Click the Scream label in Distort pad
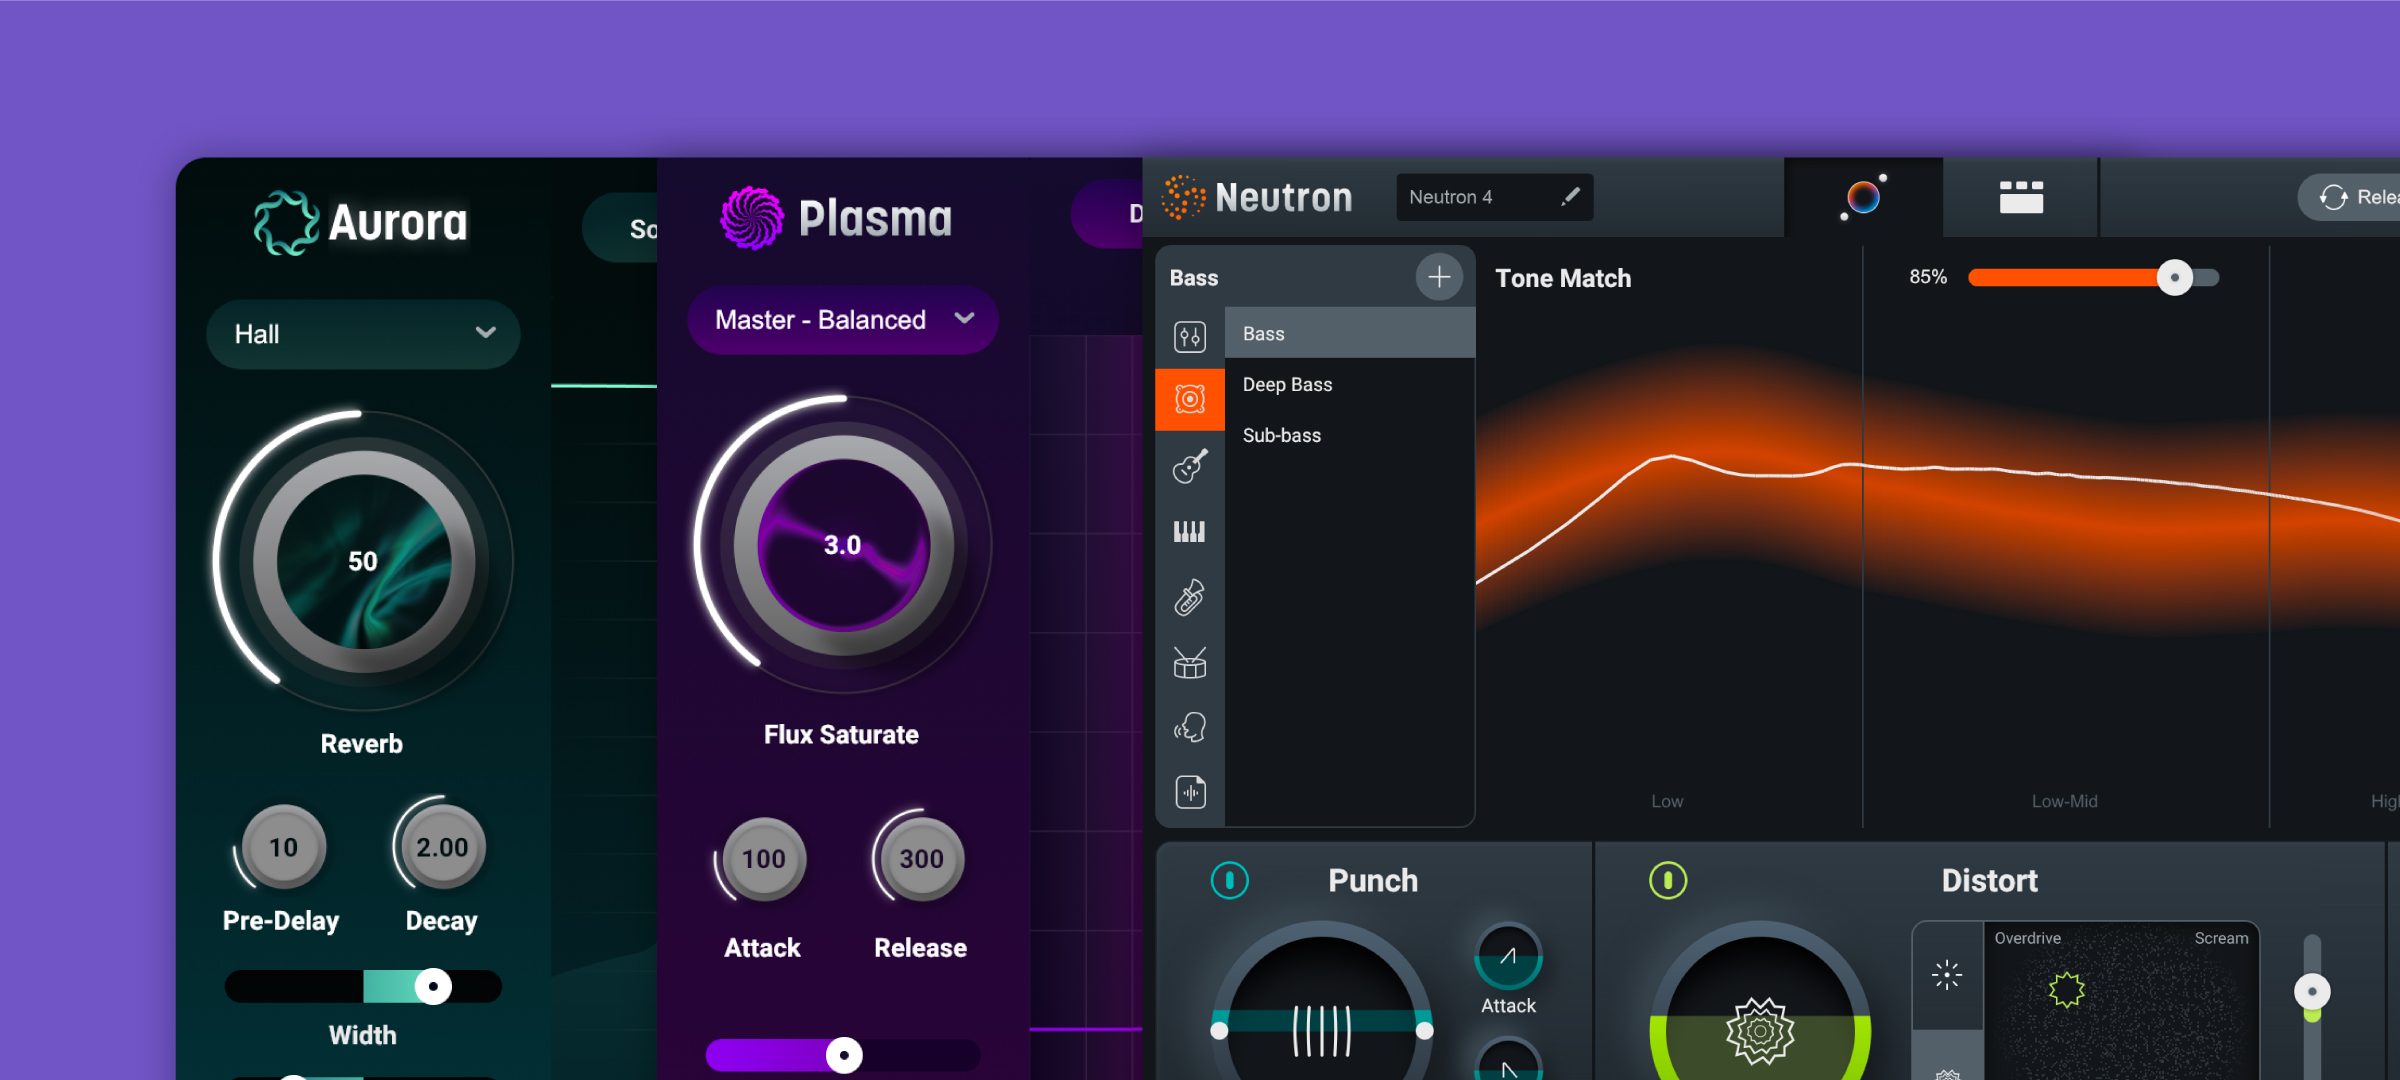 2221,938
